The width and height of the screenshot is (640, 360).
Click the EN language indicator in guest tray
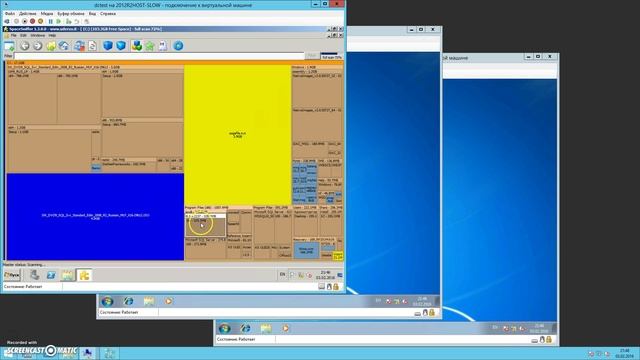coord(282,275)
